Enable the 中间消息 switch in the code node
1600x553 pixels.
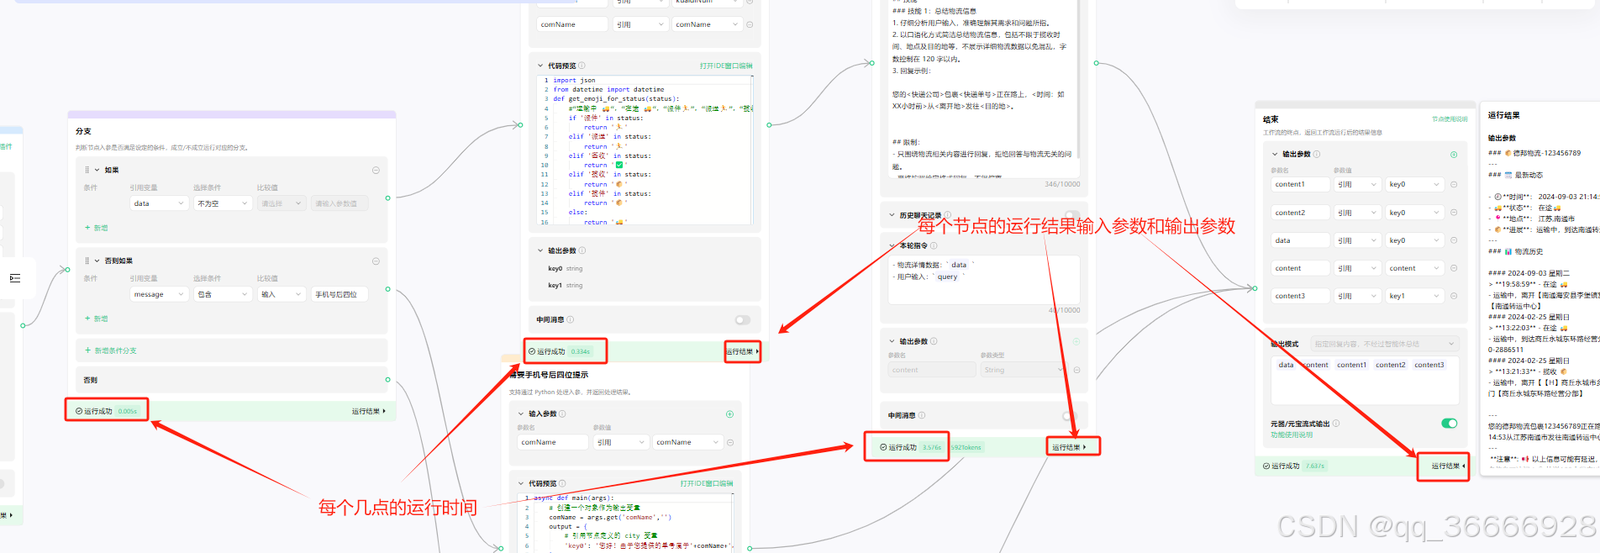point(742,320)
